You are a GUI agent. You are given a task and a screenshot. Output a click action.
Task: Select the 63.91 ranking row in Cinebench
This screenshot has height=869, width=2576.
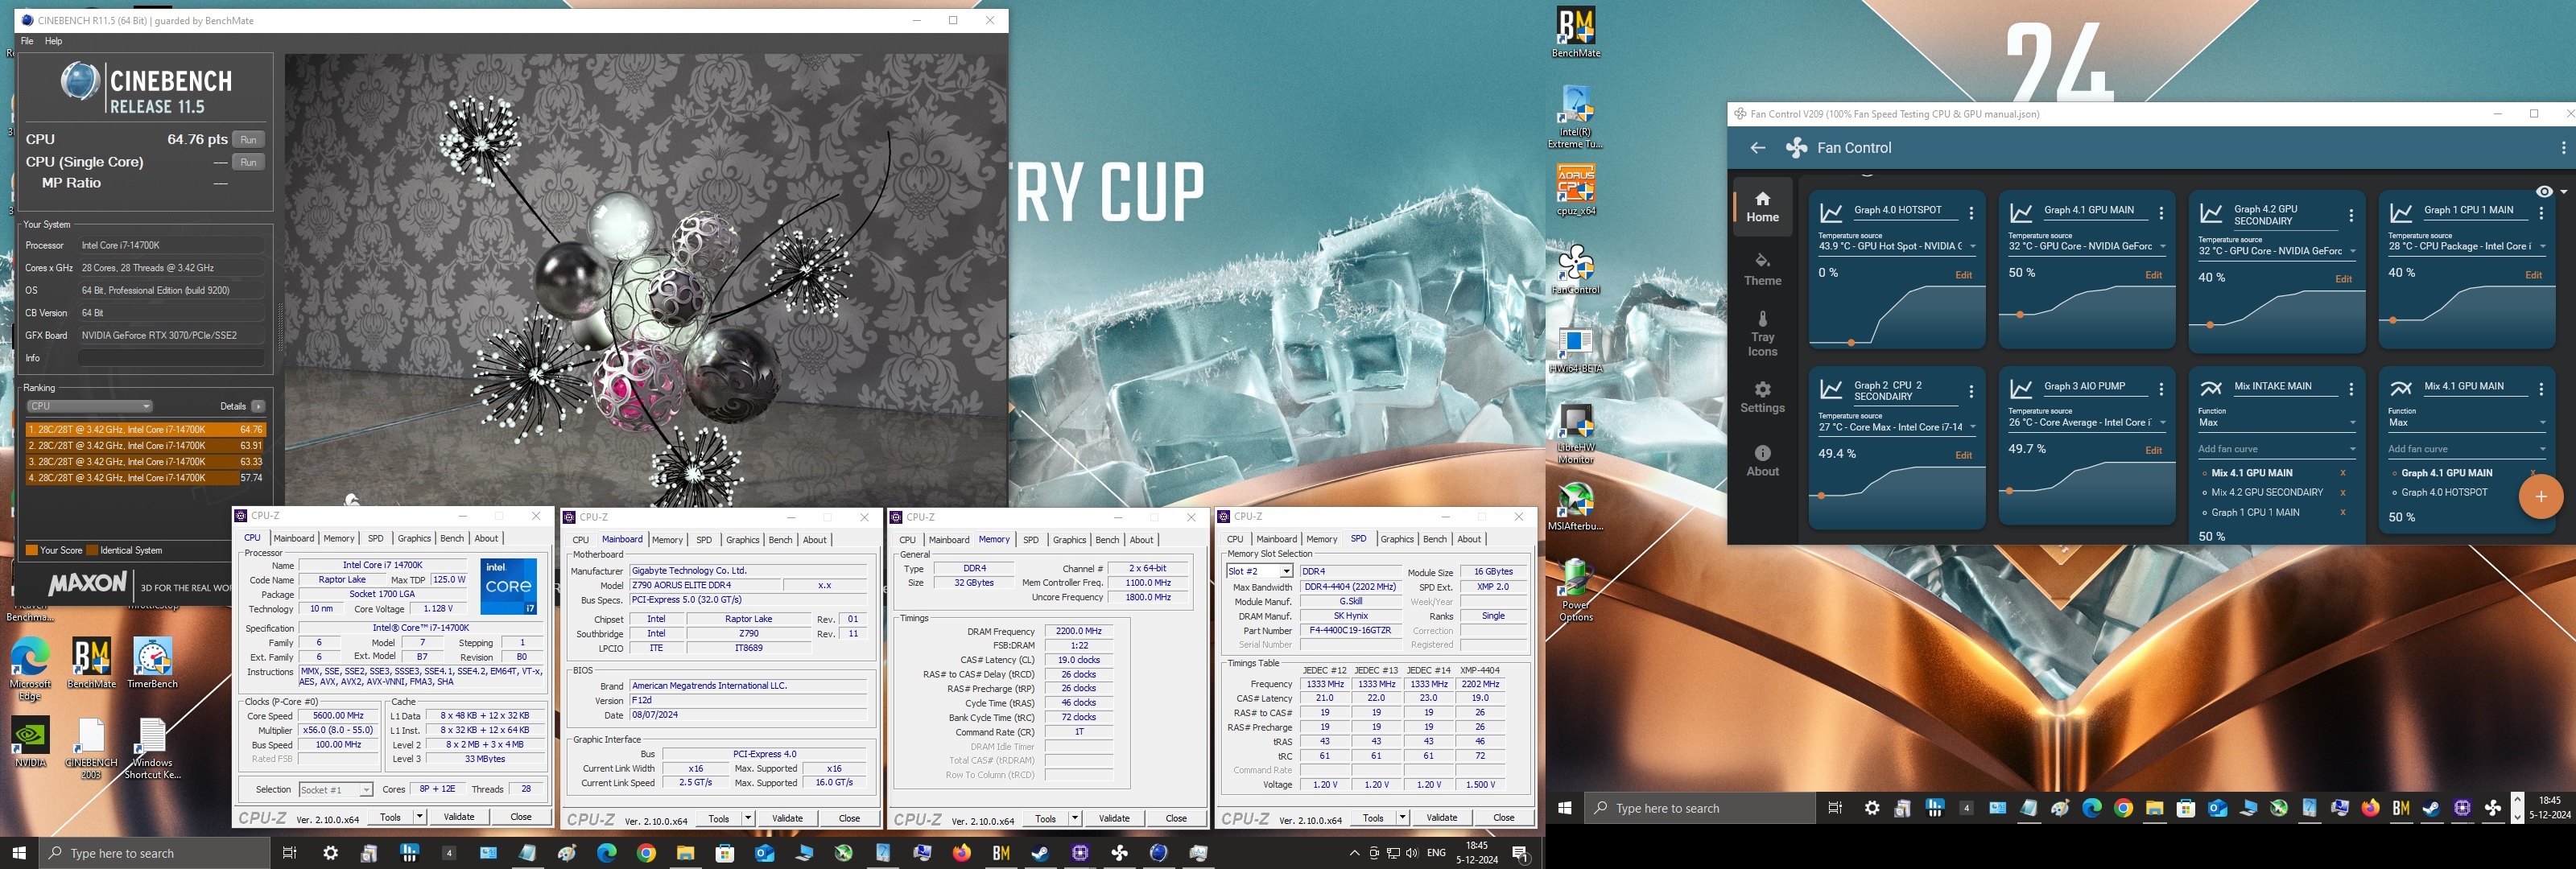tap(145, 446)
